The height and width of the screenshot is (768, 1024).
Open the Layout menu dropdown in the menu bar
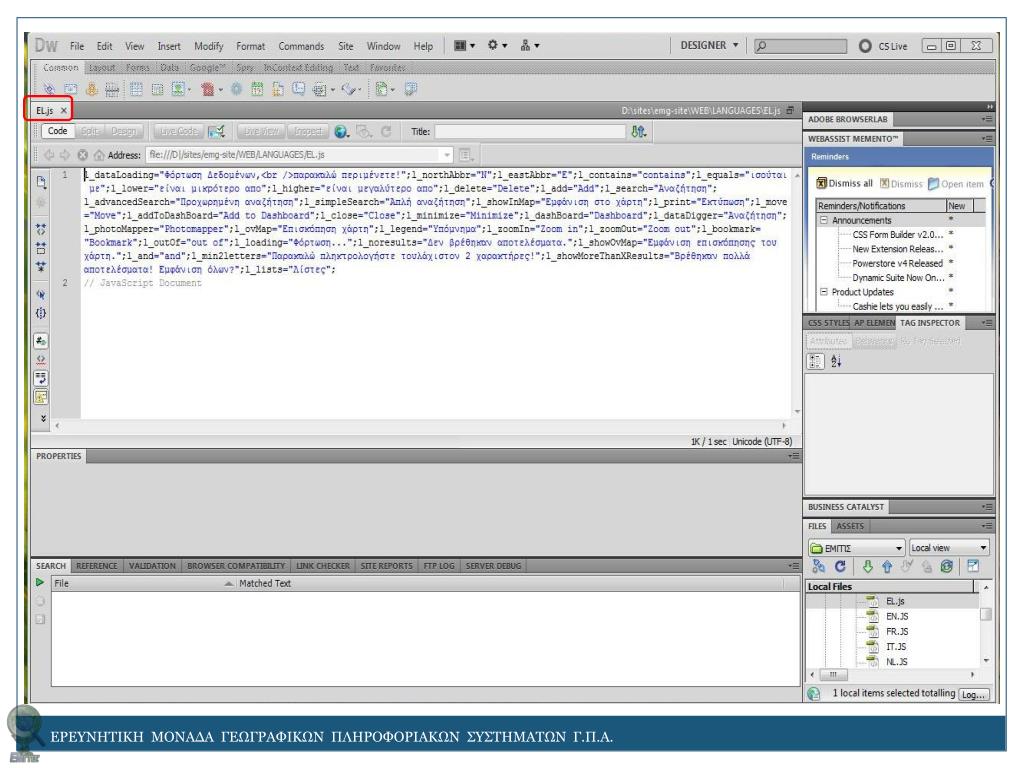click(x=464, y=46)
